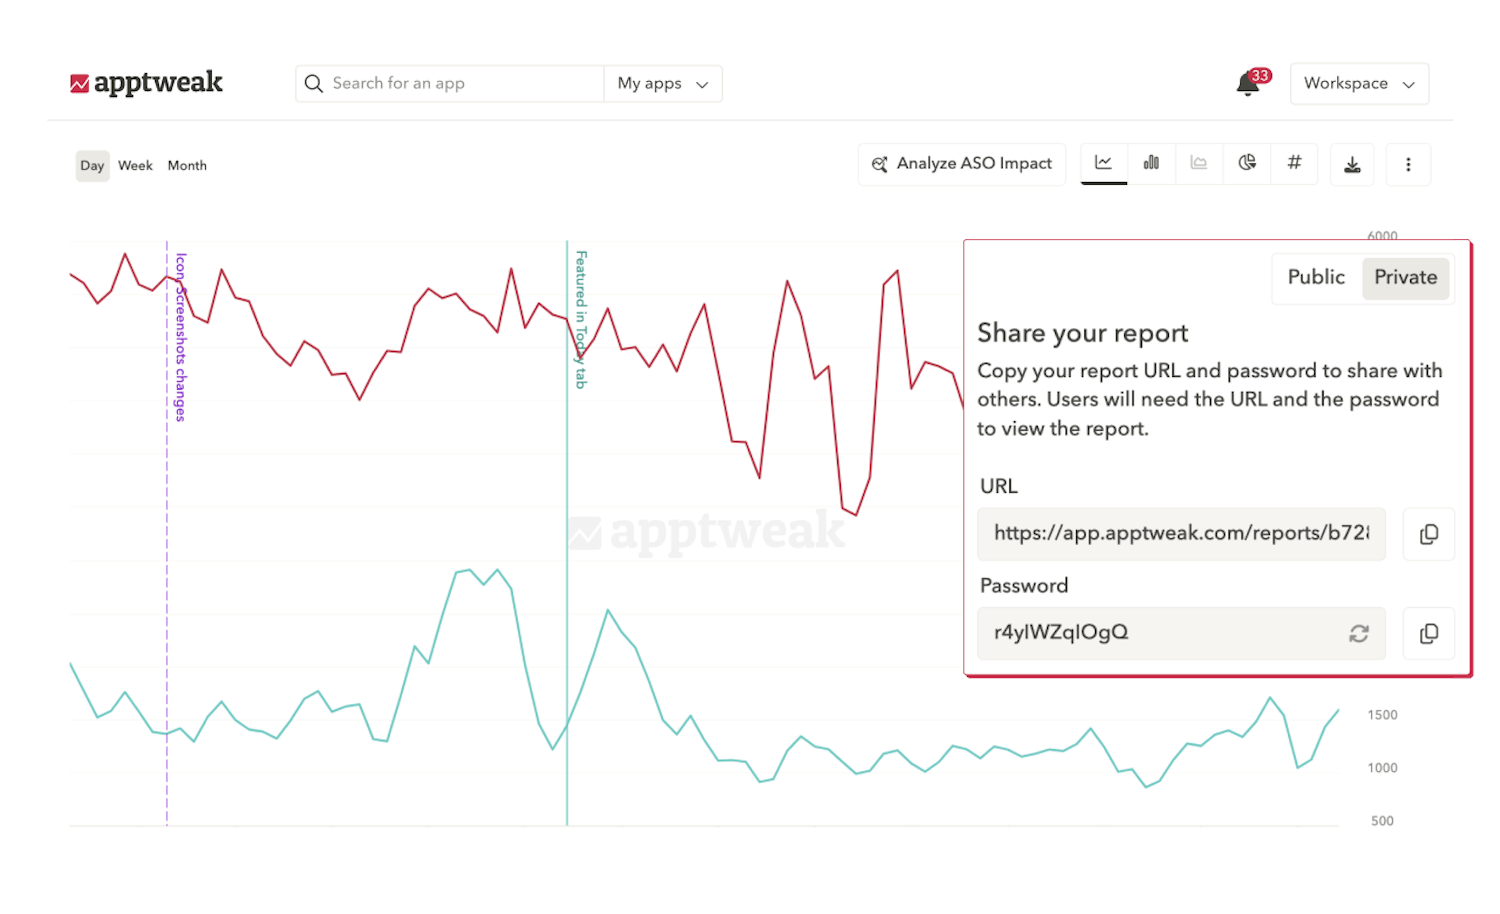1500x914 pixels.
Task: Copy the report URL with the copy icon
Action: pyautogui.click(x=1428, y=534)
